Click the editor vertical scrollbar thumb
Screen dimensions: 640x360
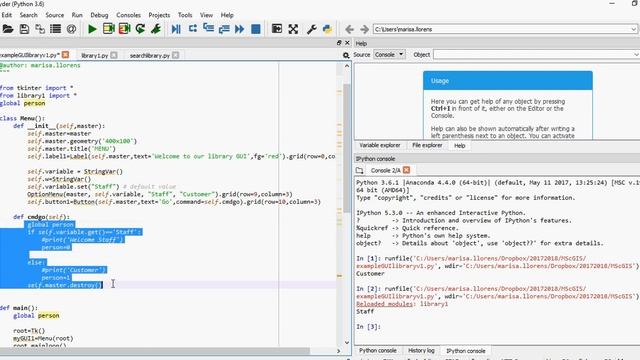click(x=347, y=148)
